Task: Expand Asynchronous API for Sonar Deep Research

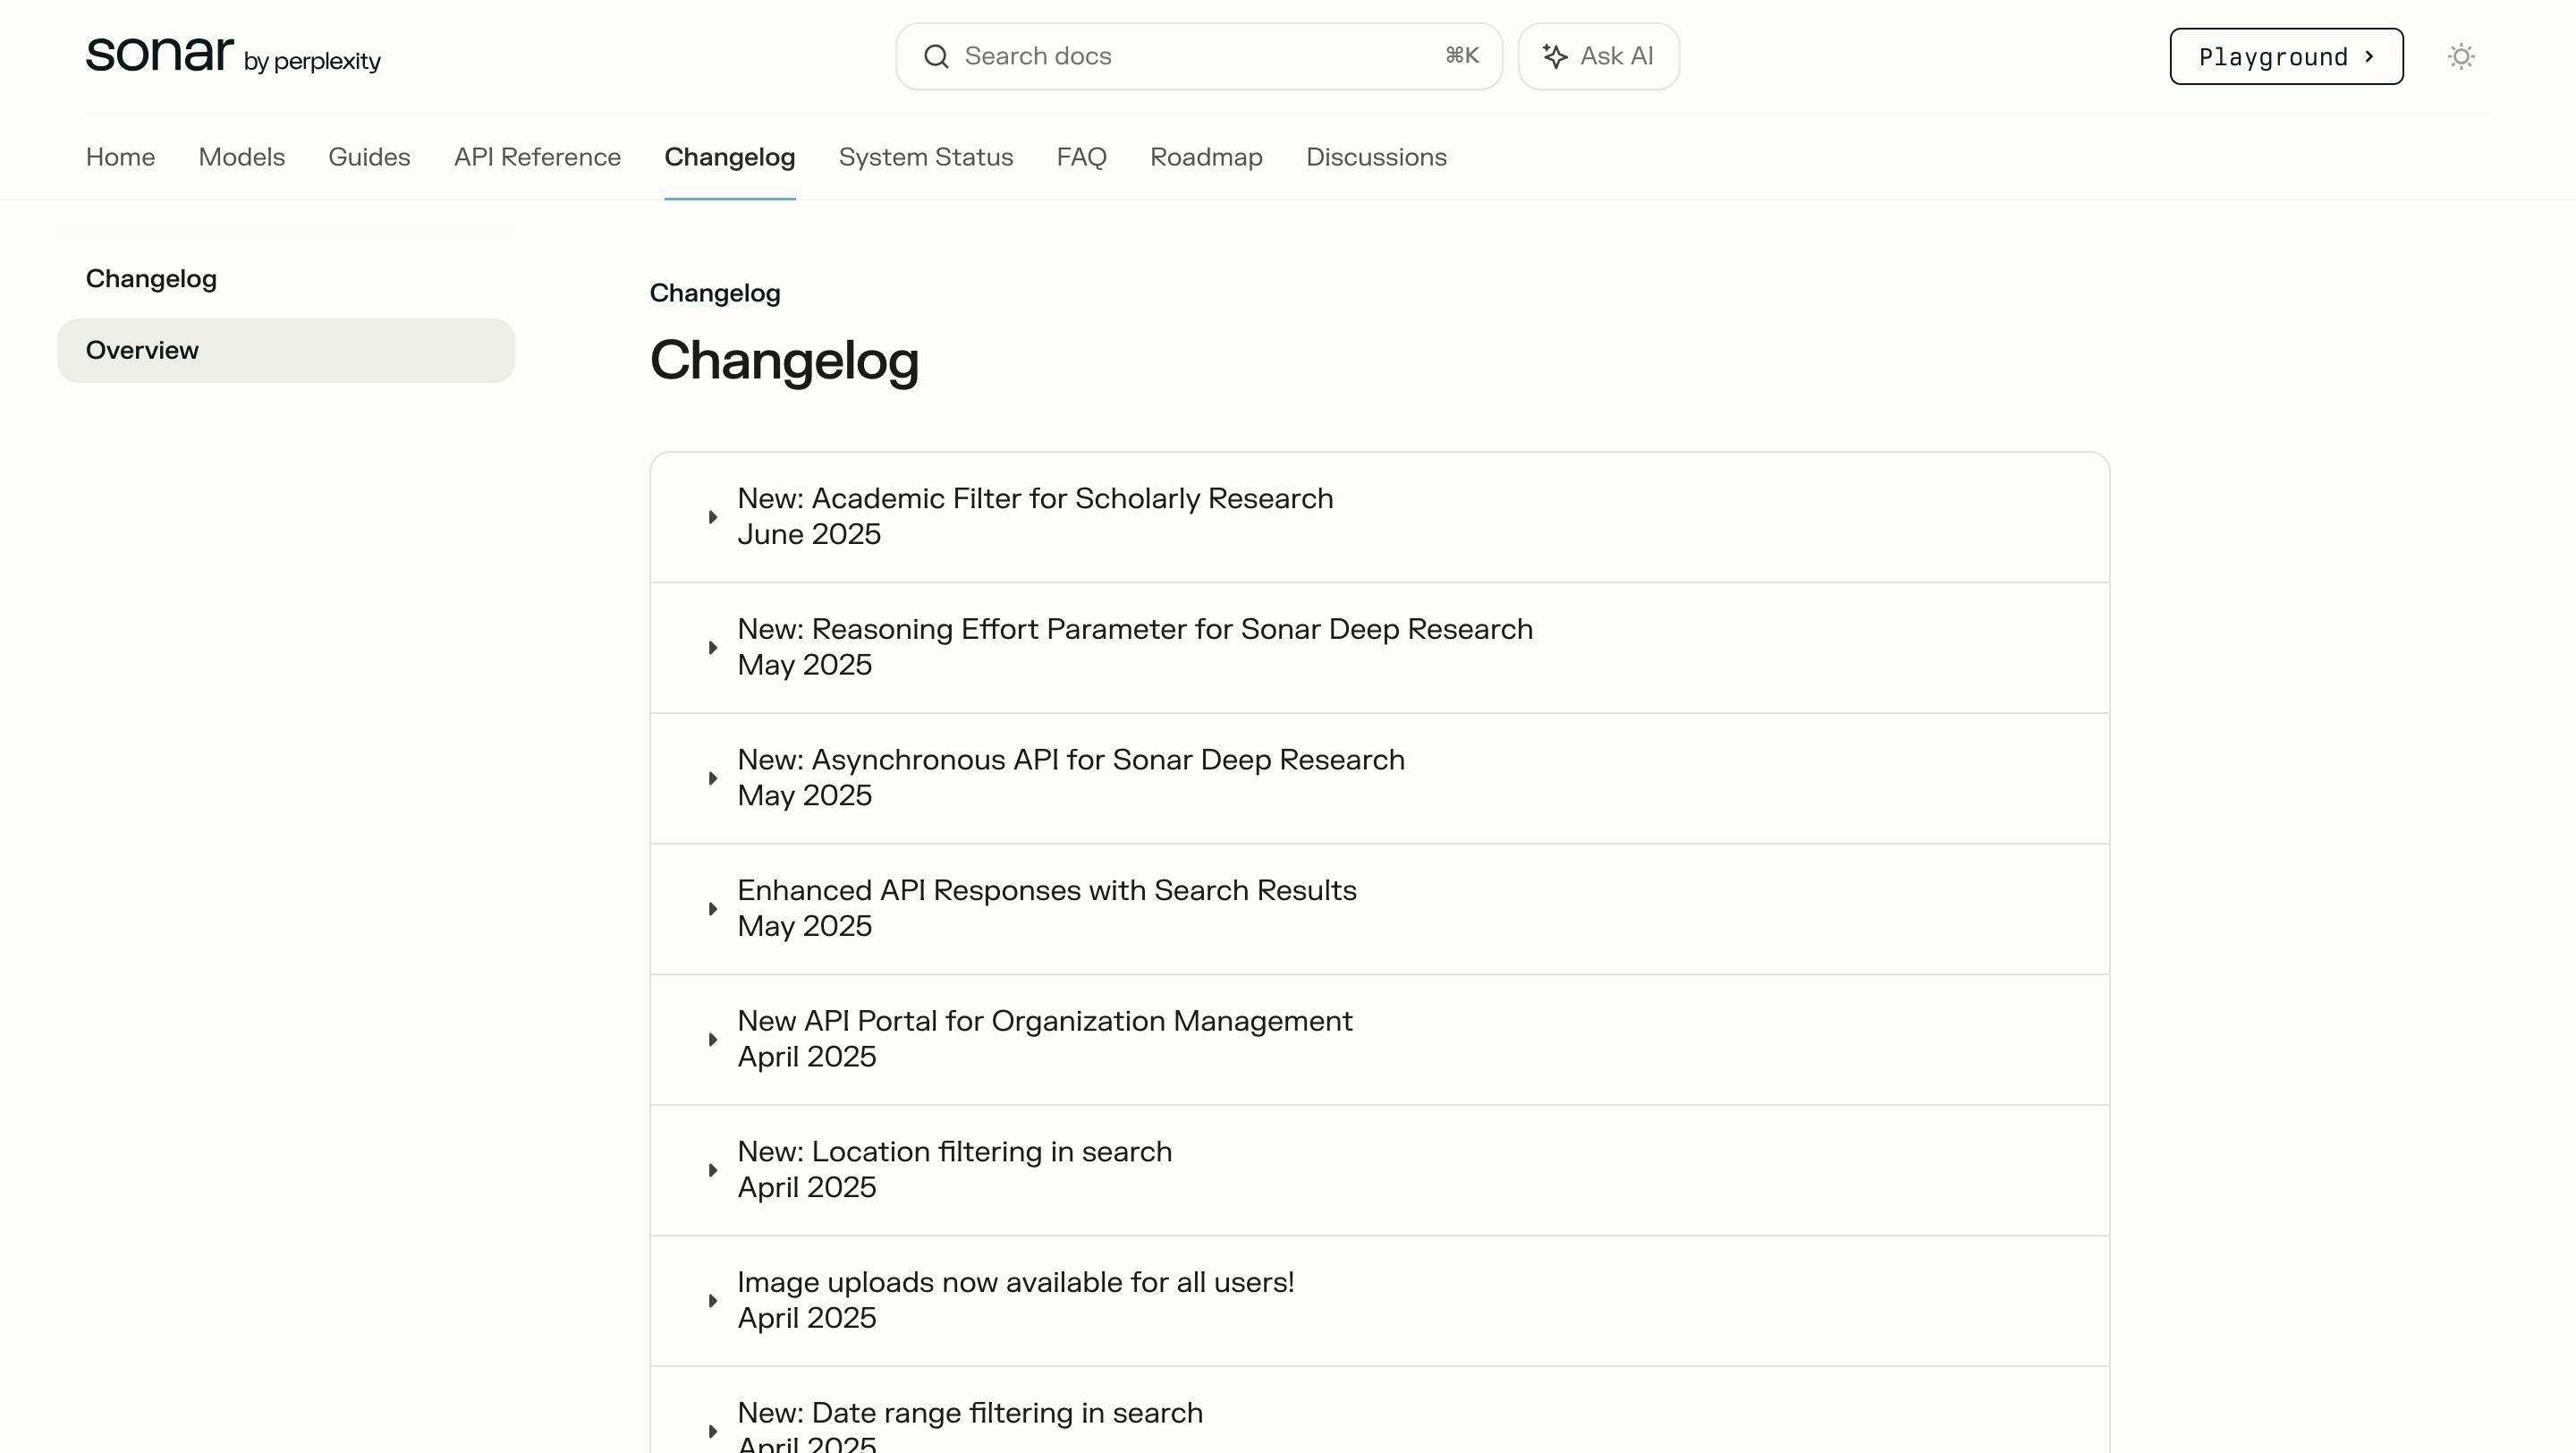Action: coord(1070,777)
